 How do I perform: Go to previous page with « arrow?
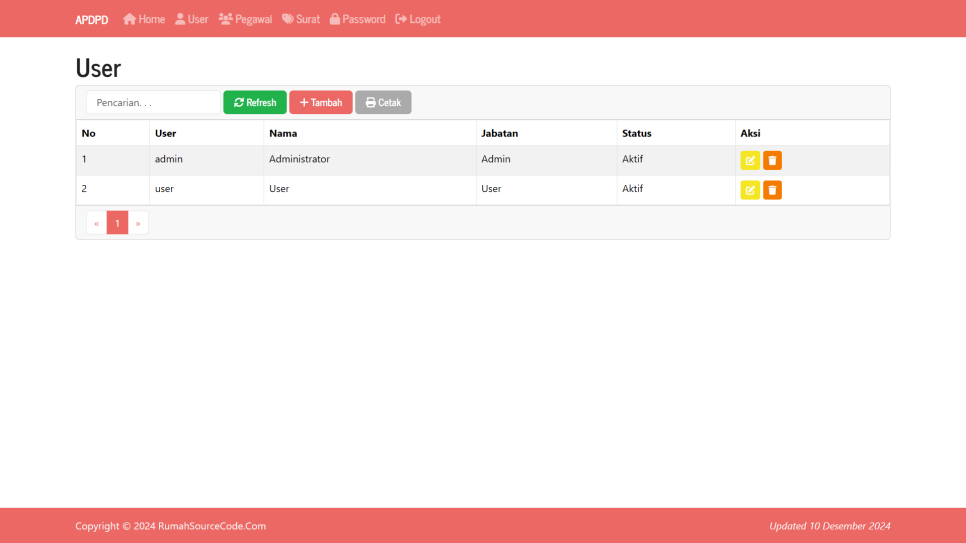(96, 223)
